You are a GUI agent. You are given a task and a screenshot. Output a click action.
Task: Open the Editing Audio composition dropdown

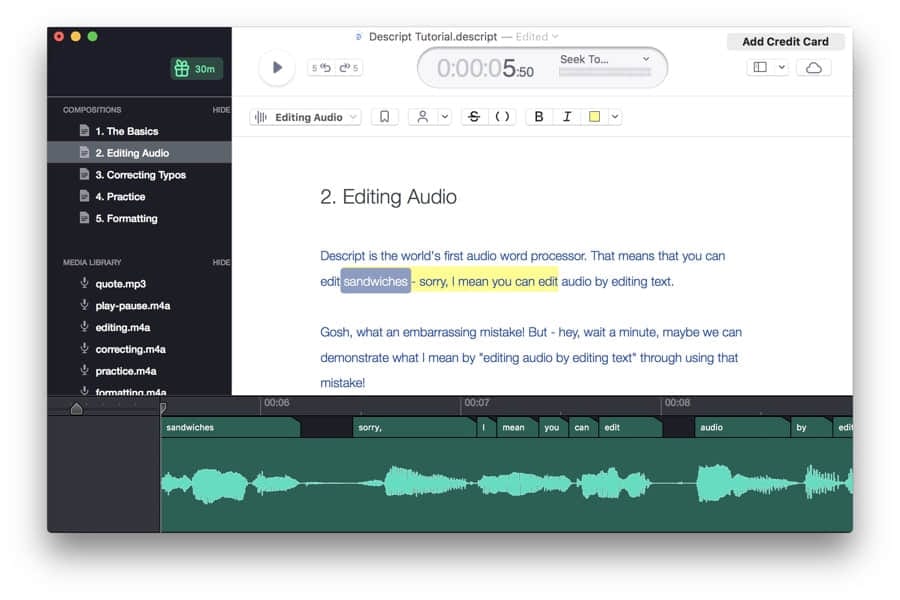click(x=305, y=117)
